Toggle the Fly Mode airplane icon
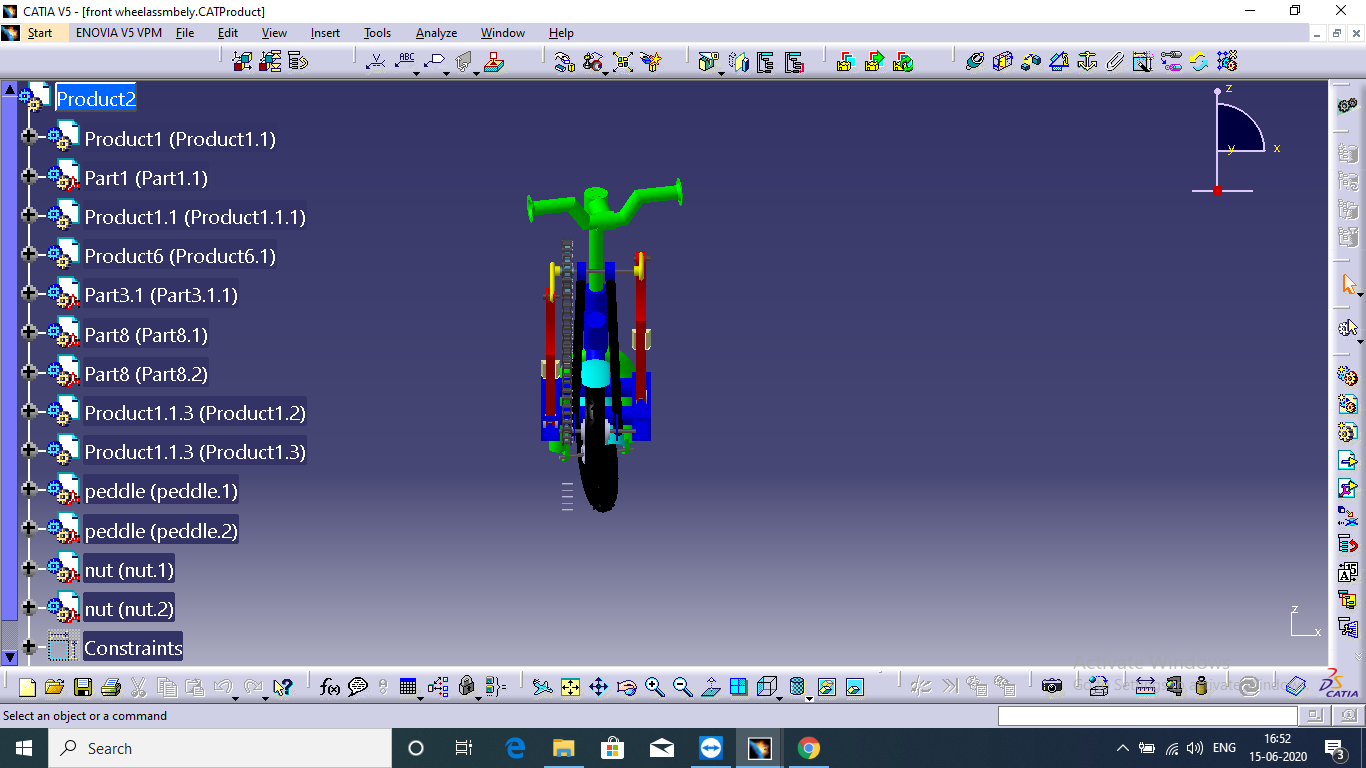 click(x=542, y=687)
